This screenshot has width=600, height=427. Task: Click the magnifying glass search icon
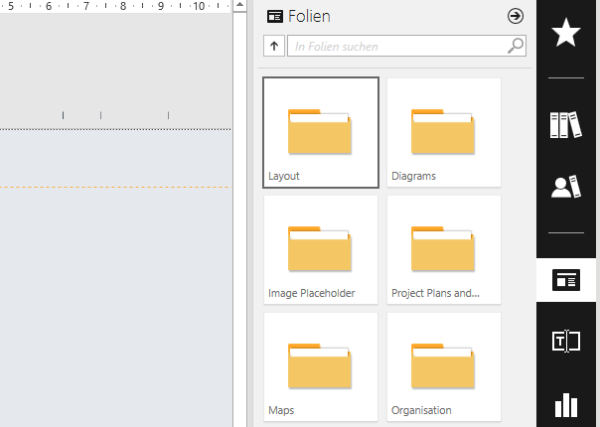click(x=515, y=46)
